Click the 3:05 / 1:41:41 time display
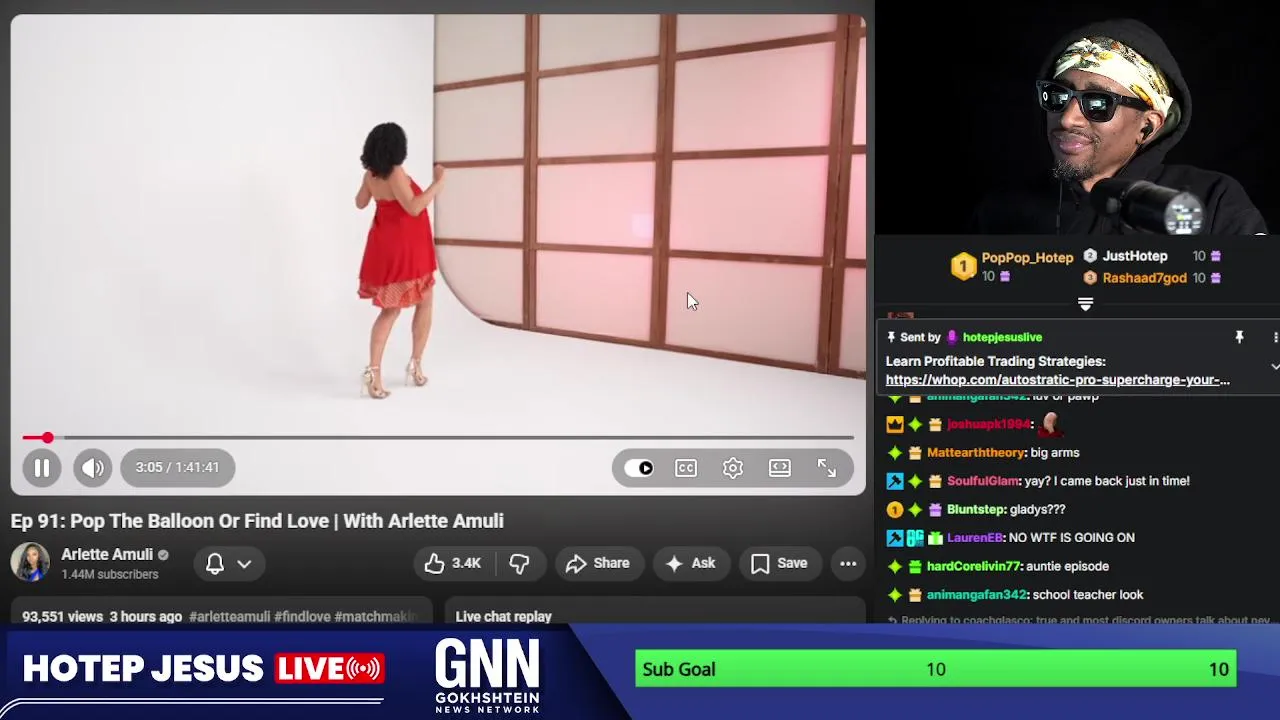This screenshot has width=1280, height=720. (178, 467)
